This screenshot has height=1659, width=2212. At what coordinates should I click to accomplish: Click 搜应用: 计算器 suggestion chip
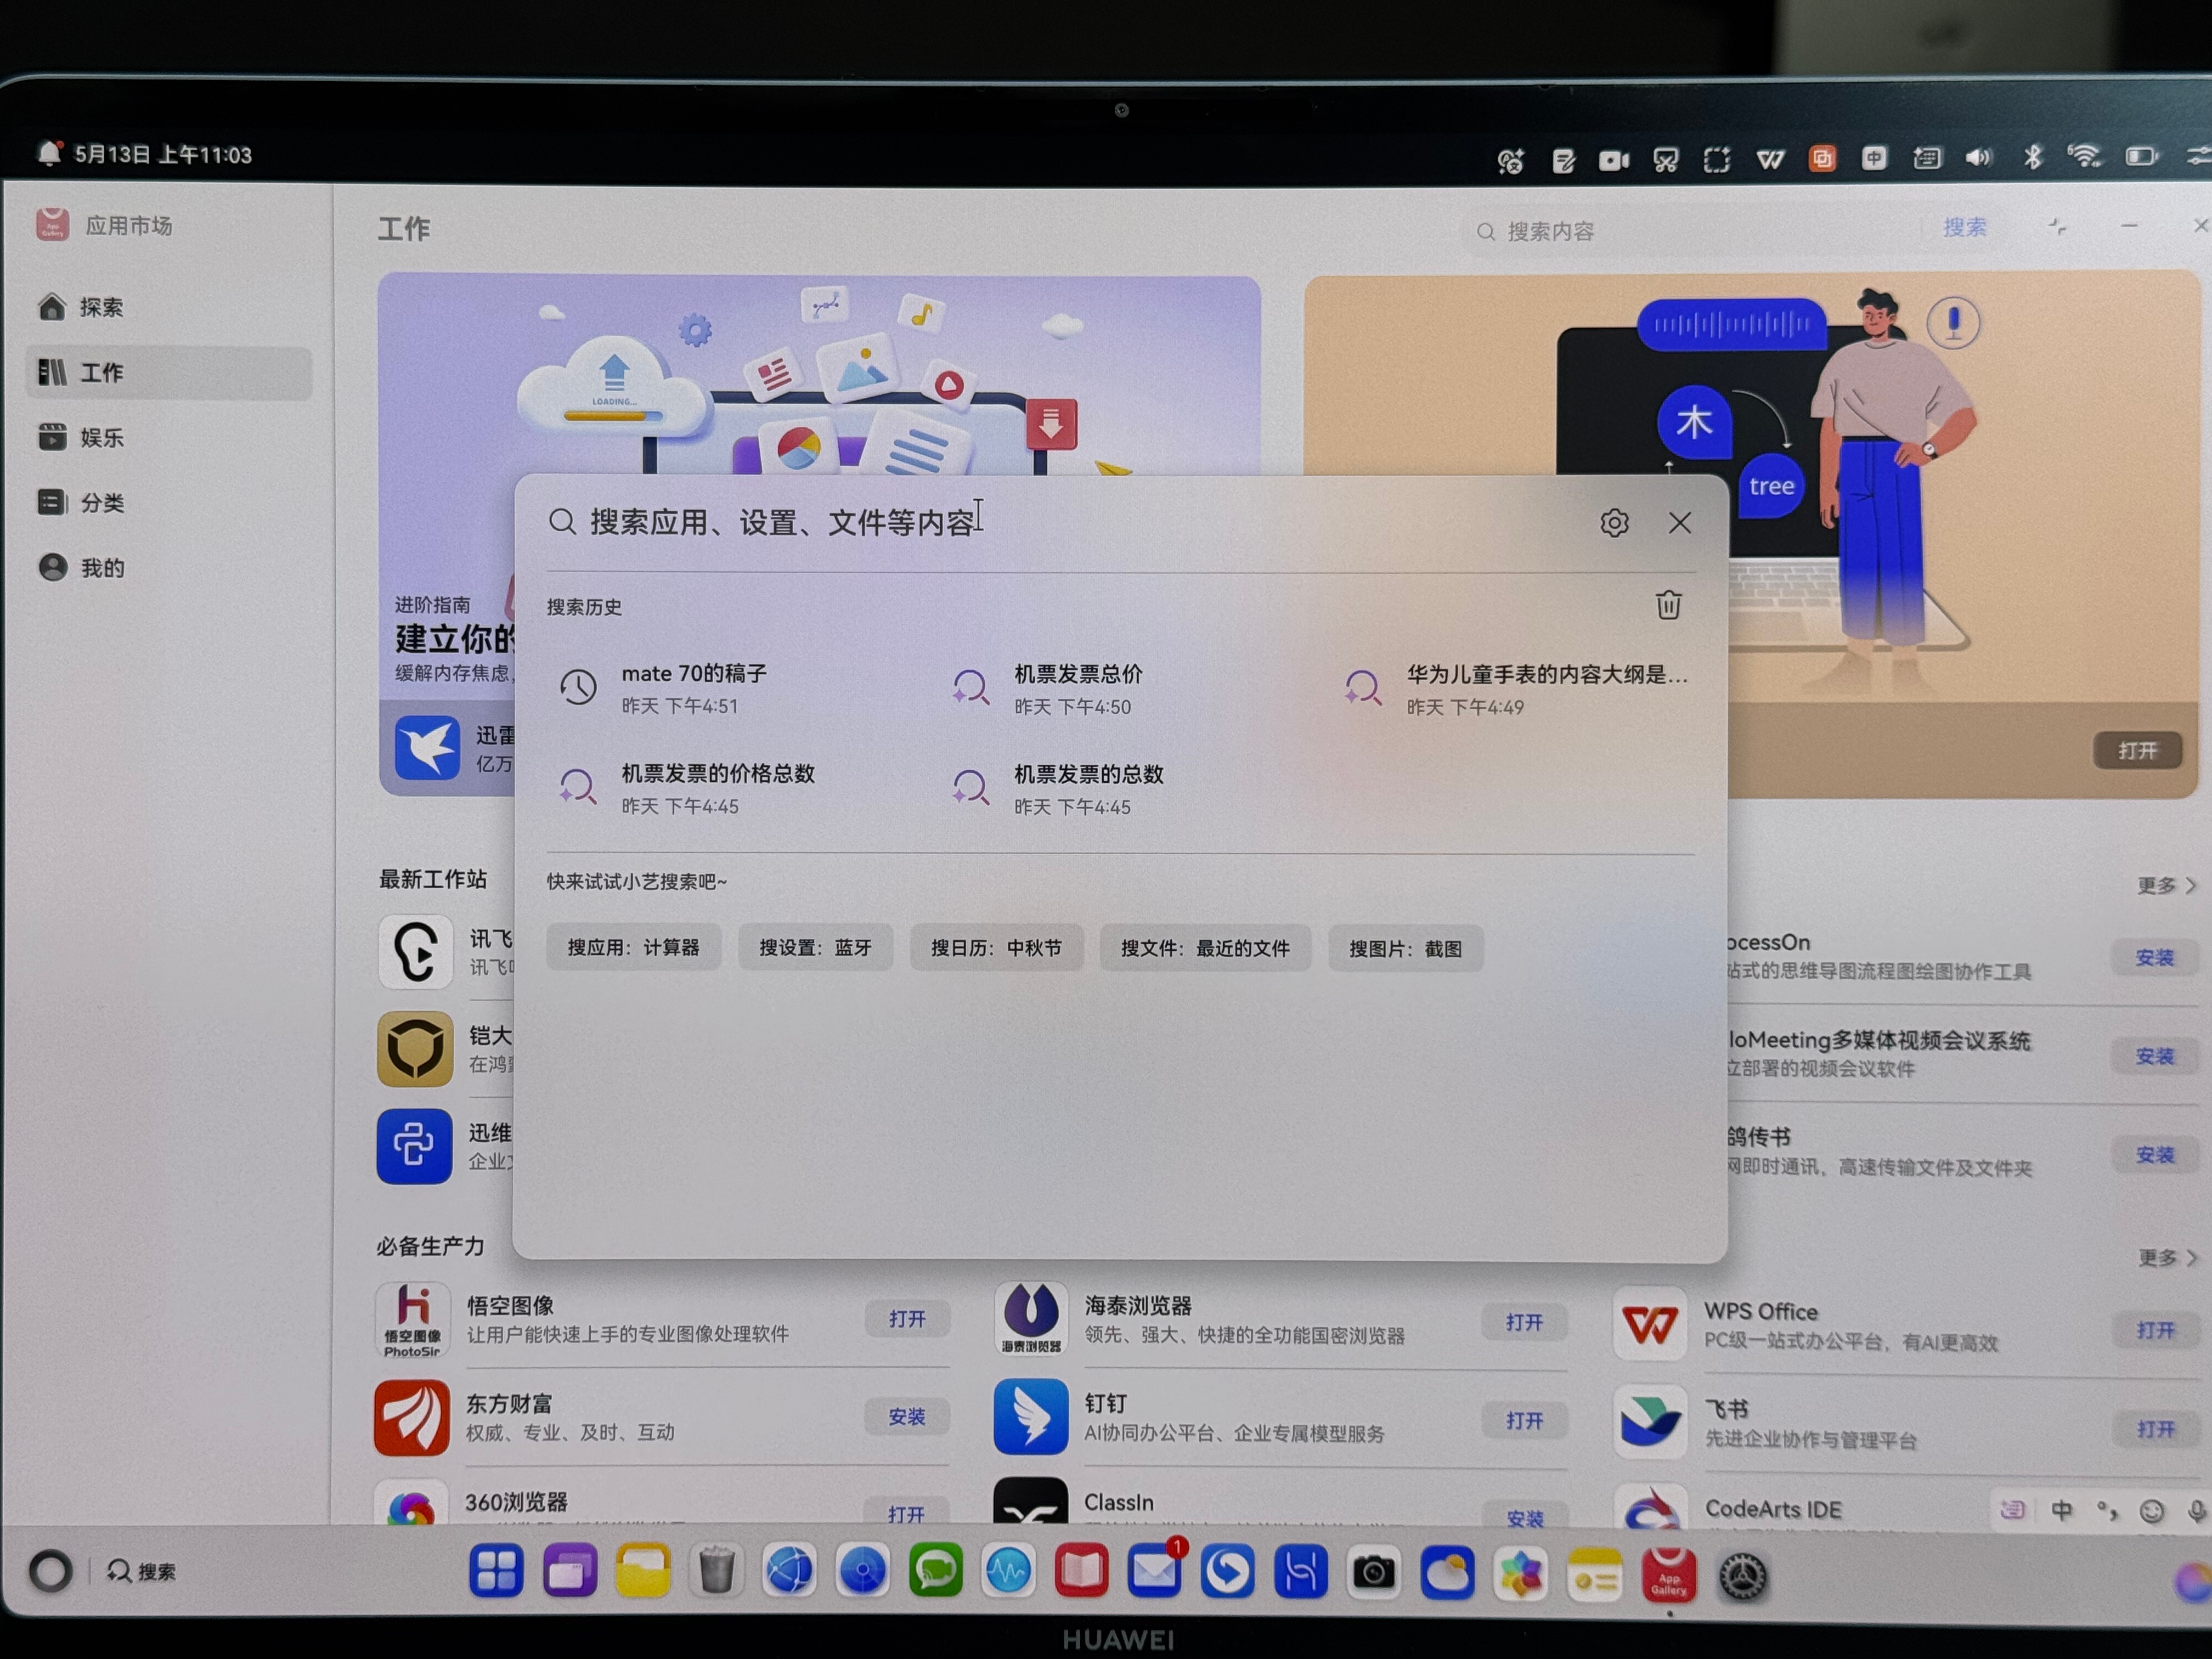[633, 947]
